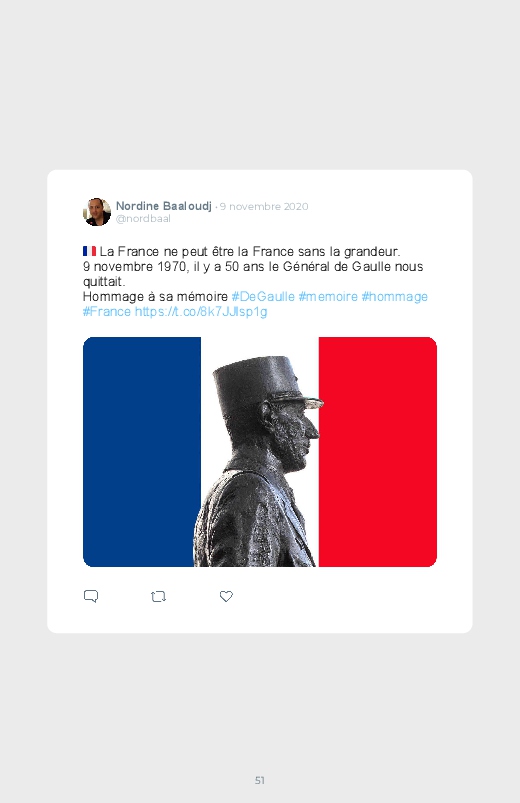This screenshot has width=520, height=803.
Task: Click the retweet arrows icon
Action: [x=158, y=597]
